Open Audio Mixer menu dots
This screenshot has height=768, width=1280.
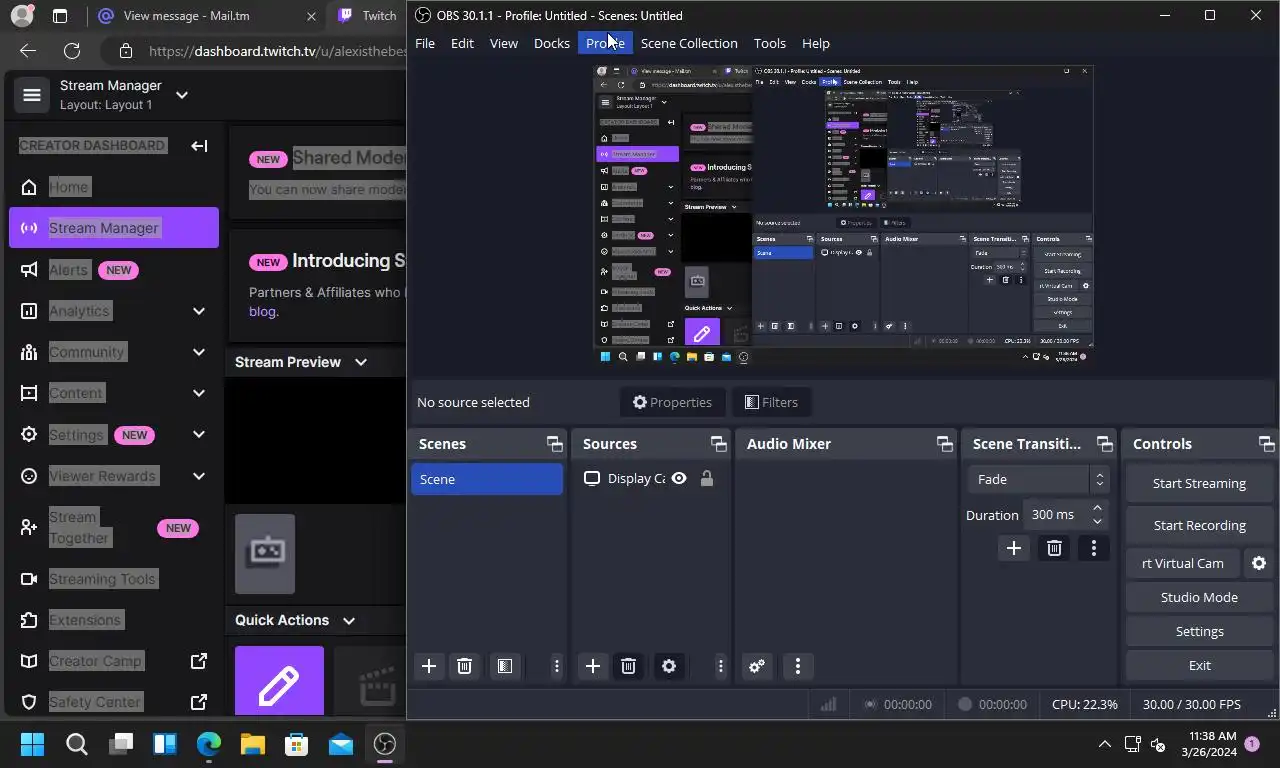tap(797, 666)
